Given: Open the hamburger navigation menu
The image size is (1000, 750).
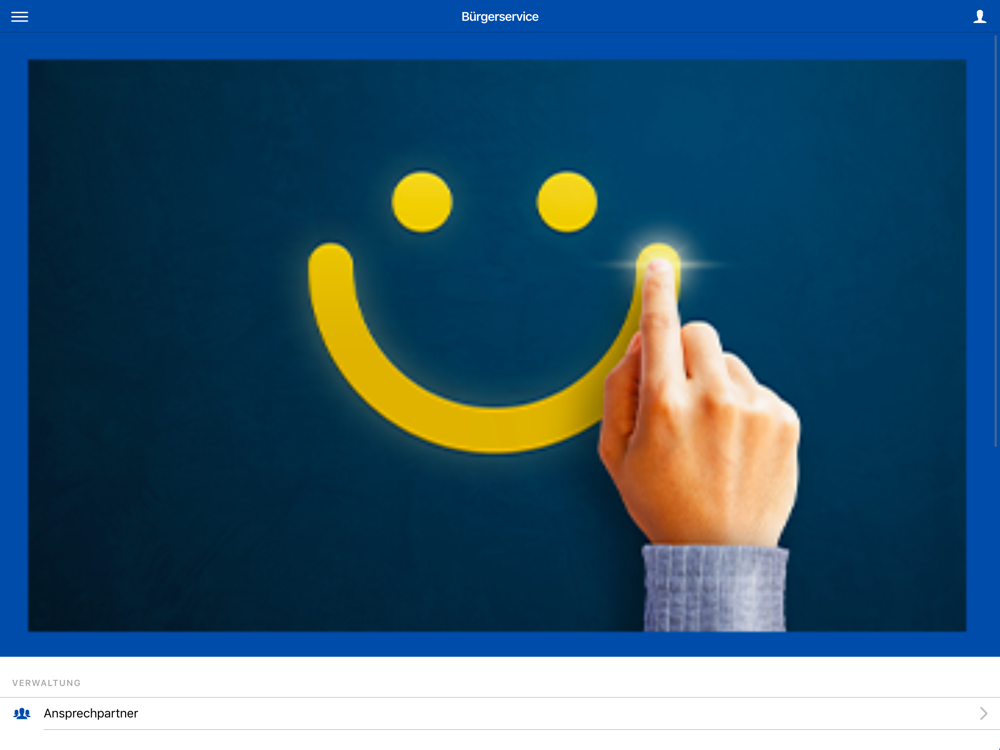Looking at the screenshot, I should [x=20, y=17].
